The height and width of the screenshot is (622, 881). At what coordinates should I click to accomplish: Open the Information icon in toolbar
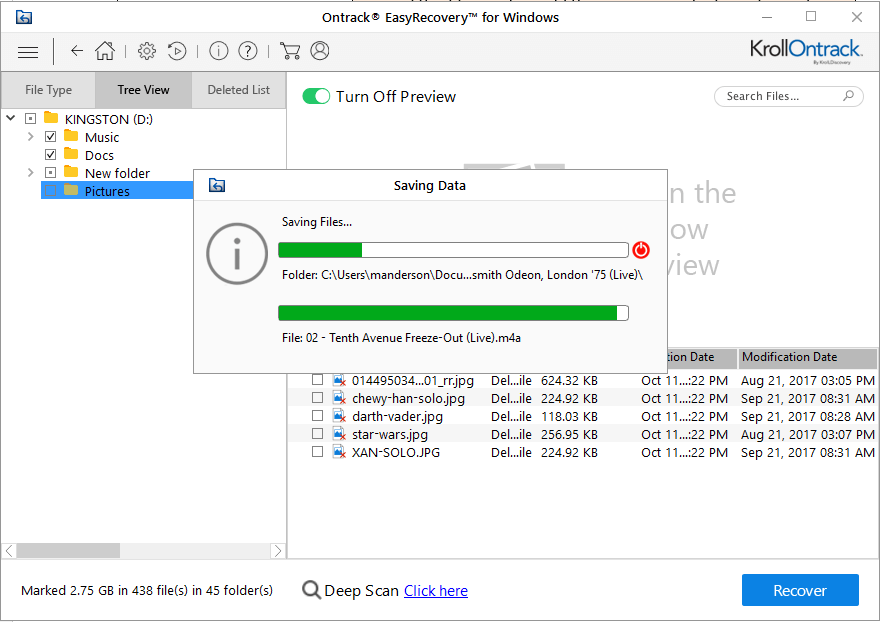click(x=219, y=51)
